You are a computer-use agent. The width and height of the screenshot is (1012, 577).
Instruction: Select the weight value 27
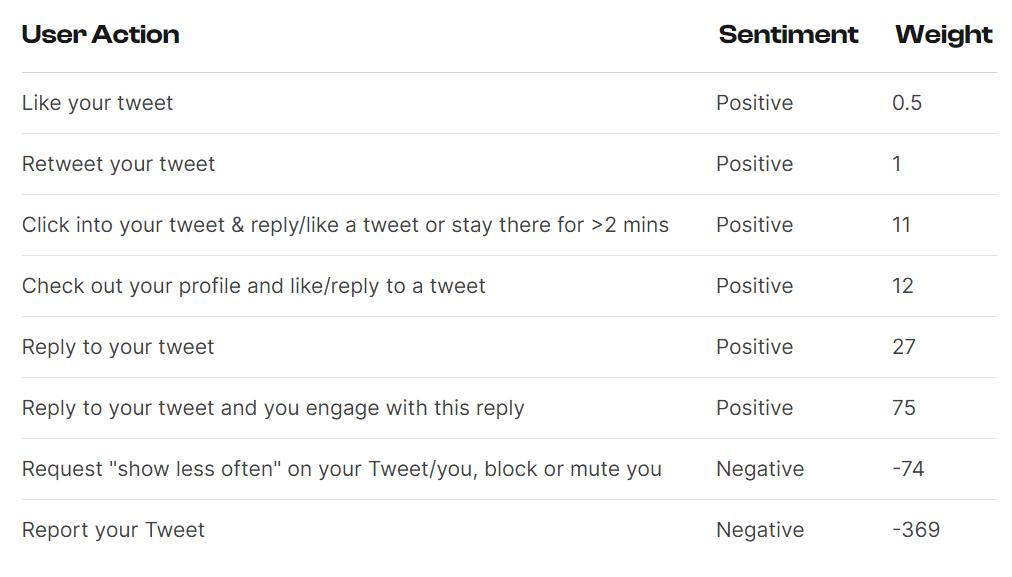coord(904,347)
